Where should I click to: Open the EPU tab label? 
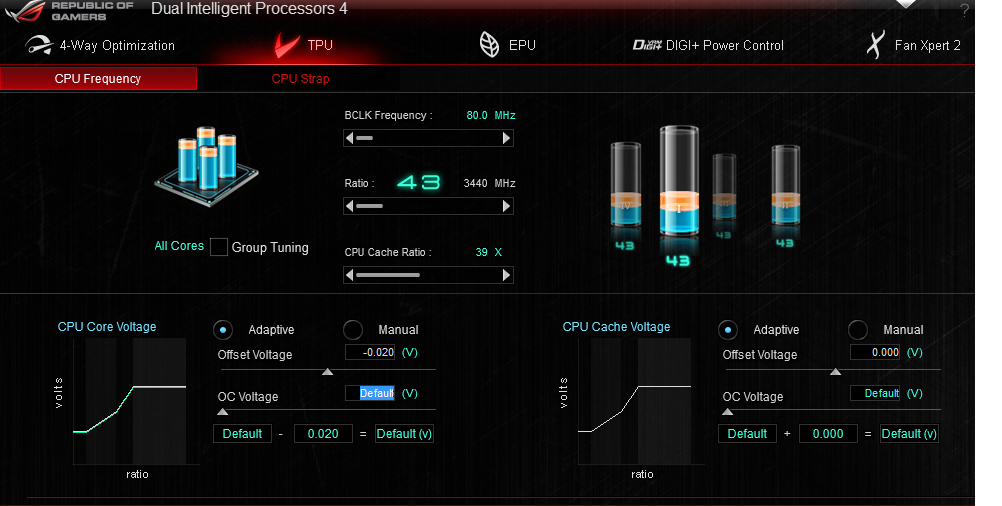tap(522, 45)
